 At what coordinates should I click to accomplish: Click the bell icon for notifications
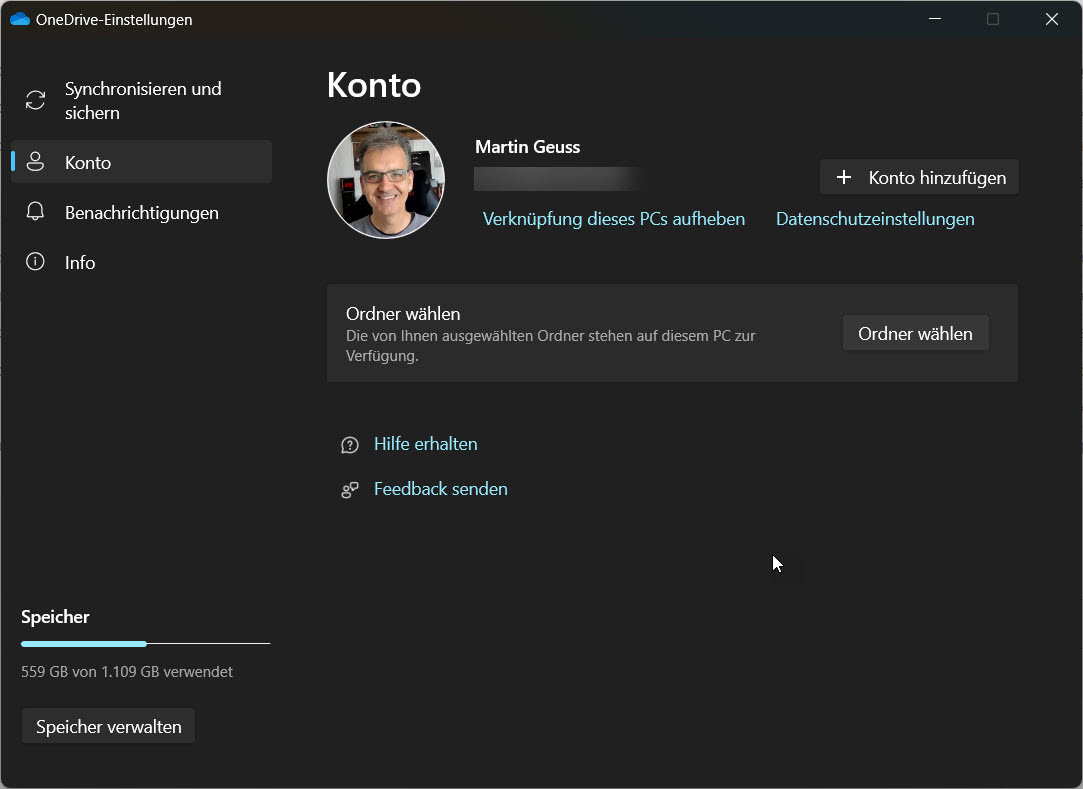pos(36,212)
